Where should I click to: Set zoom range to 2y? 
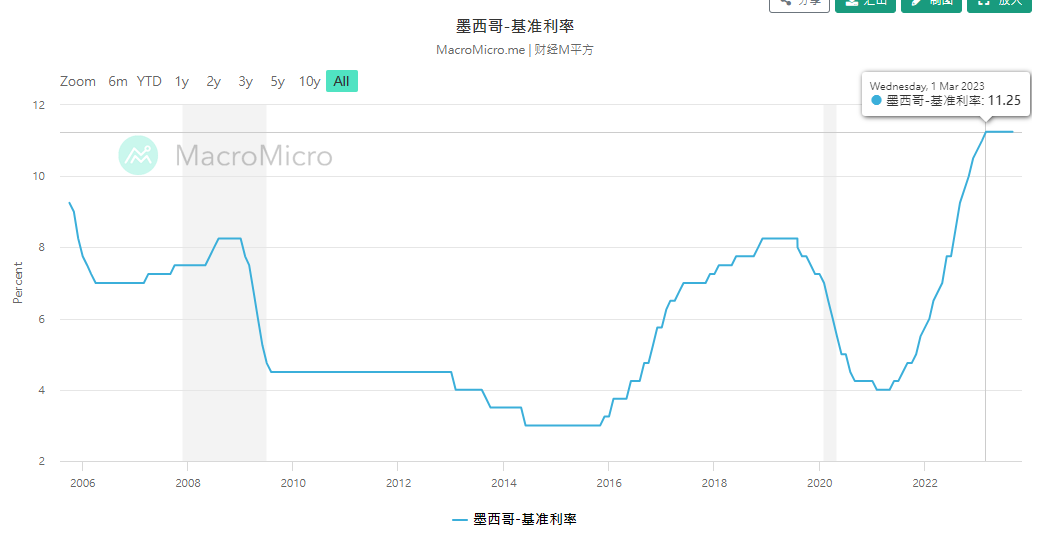click(213, 82)
